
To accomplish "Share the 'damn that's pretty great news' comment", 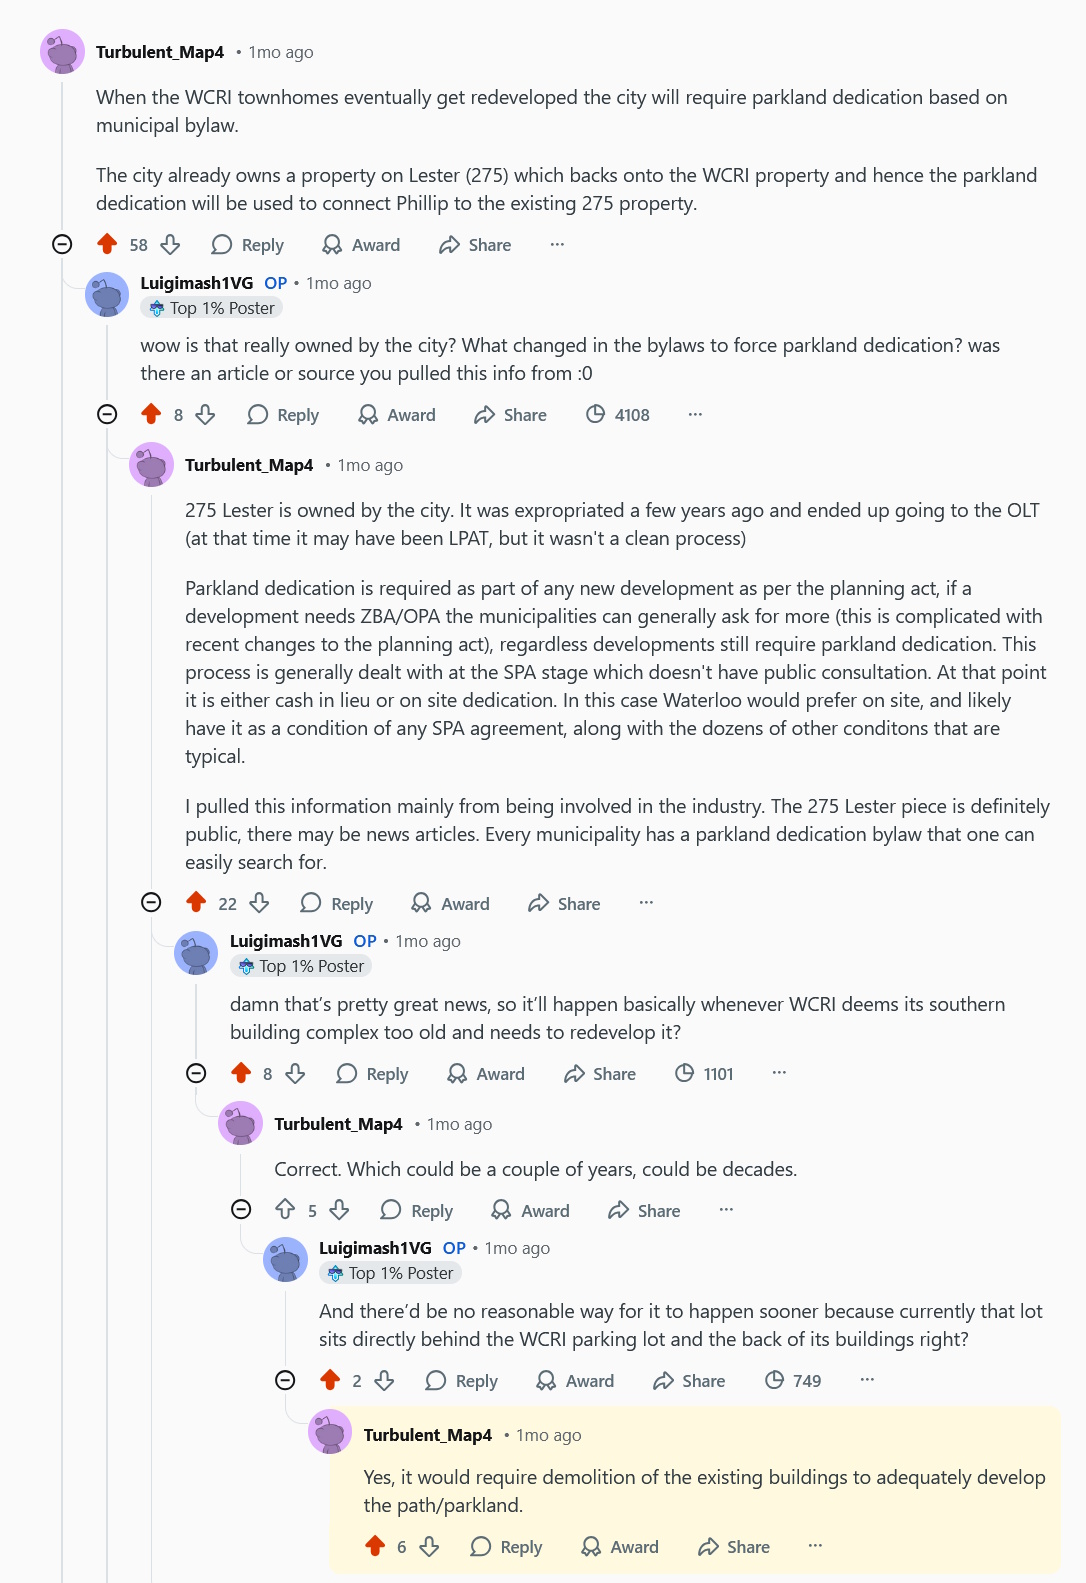I will 598,1073.
